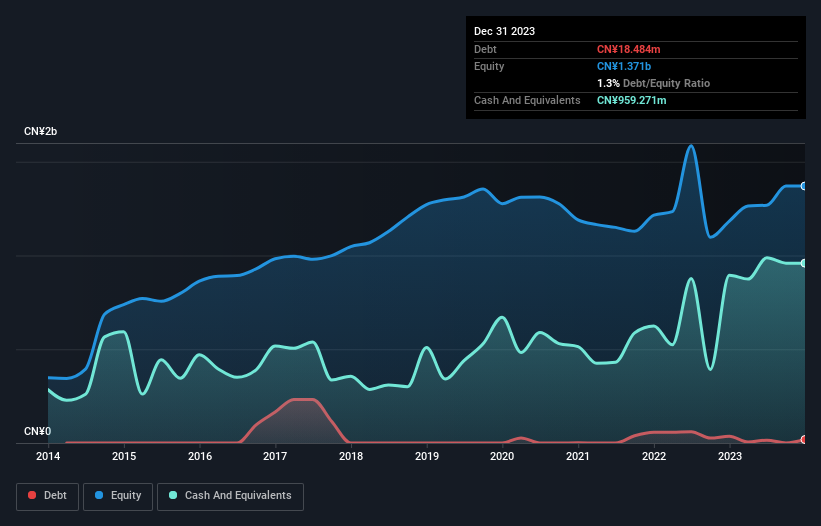Screen dimensions: 821x526
Task: Click the 1.3% Debt/Equity Ratio text
Action: pos(653,83)
